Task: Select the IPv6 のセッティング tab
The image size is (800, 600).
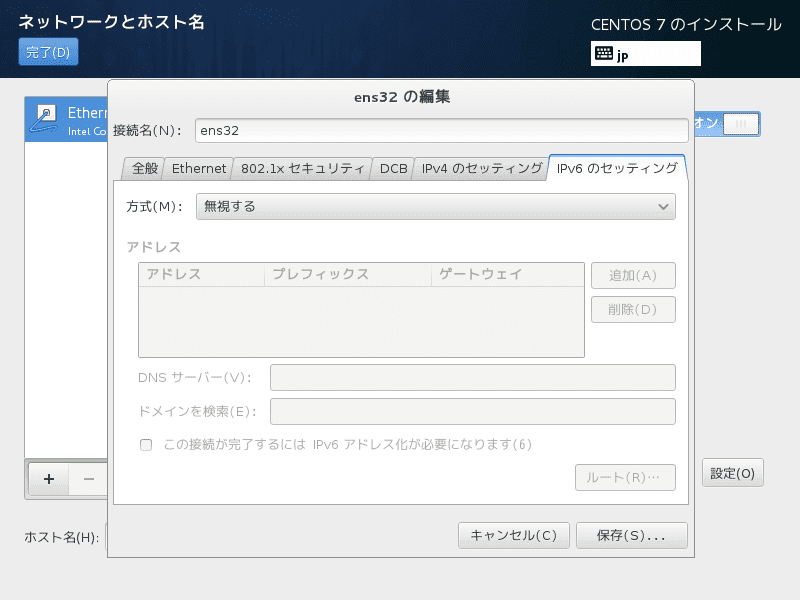Action: tap(616, 169)
